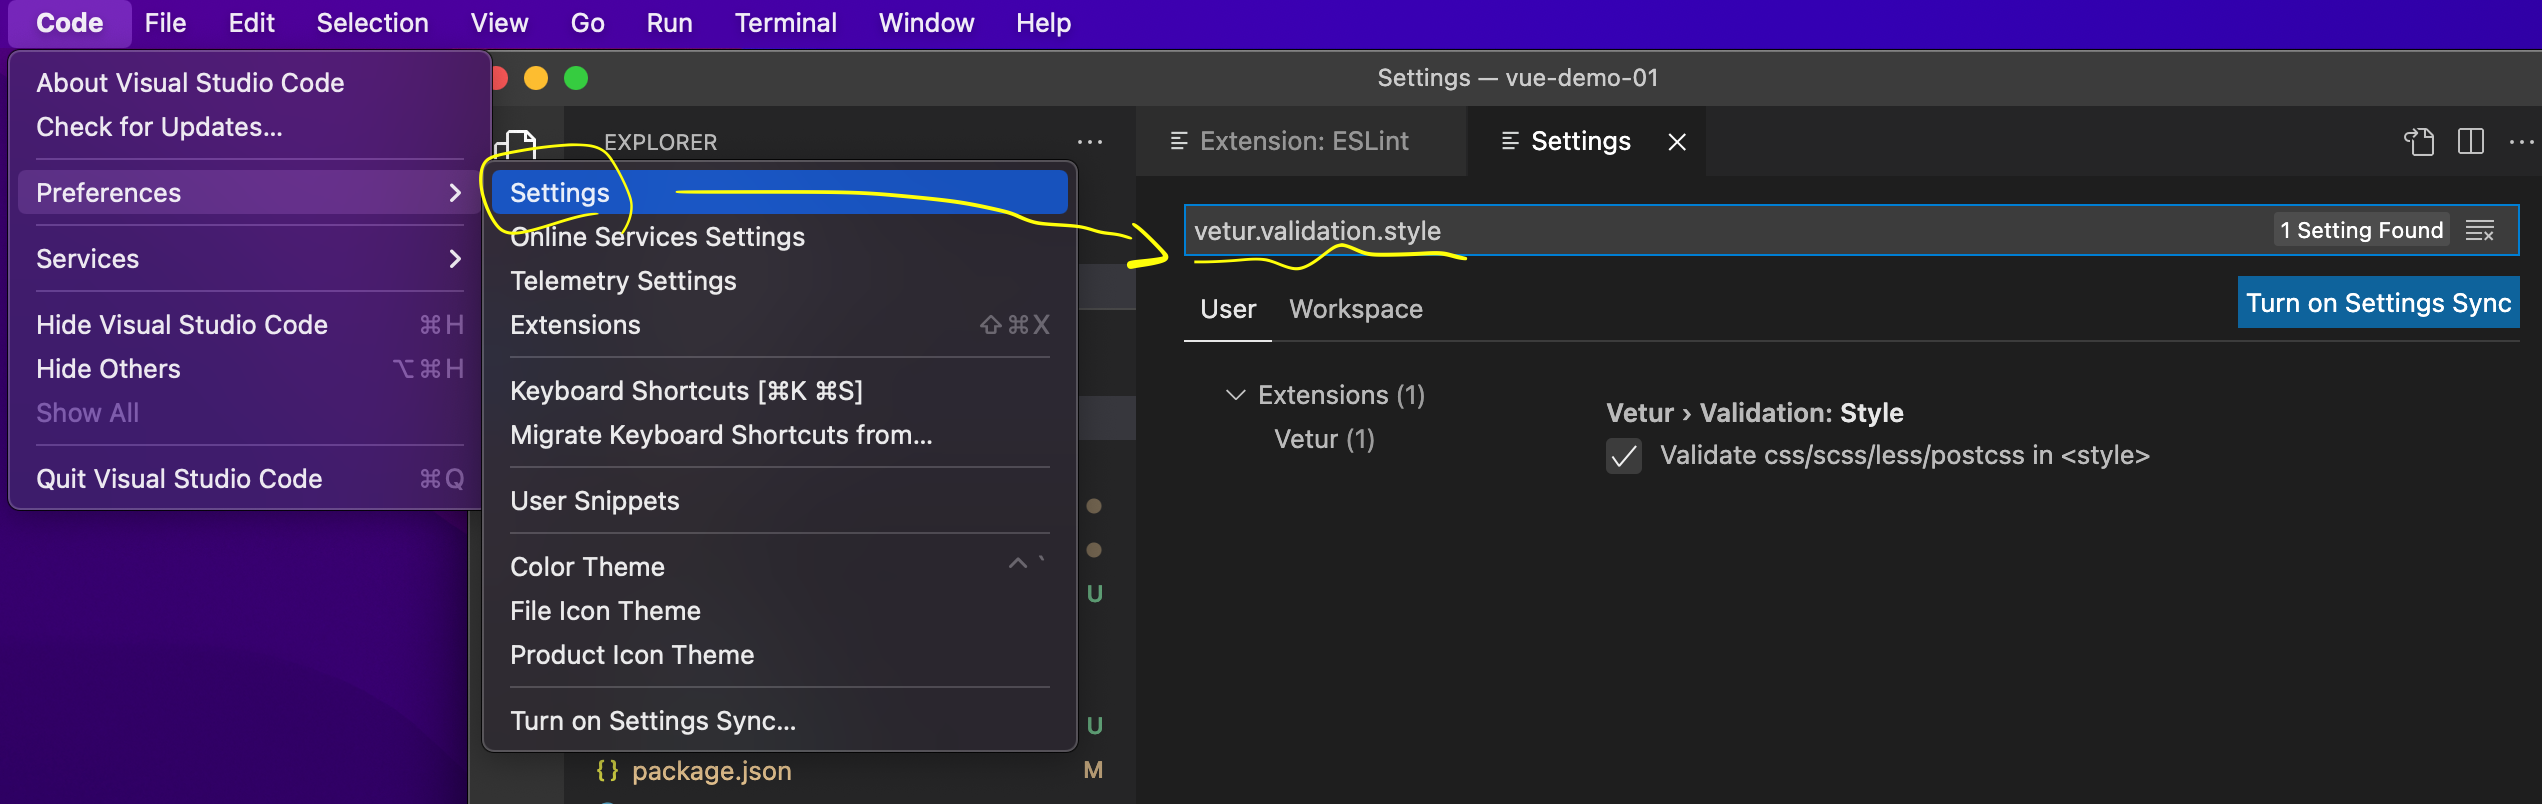Select Settings in the Preferences submenu
The width and height of the screenshot is (2542, 804).
tap(780, 193)
